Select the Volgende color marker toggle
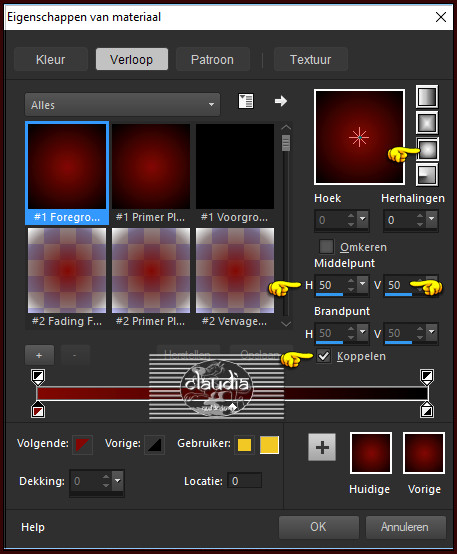 82,444
